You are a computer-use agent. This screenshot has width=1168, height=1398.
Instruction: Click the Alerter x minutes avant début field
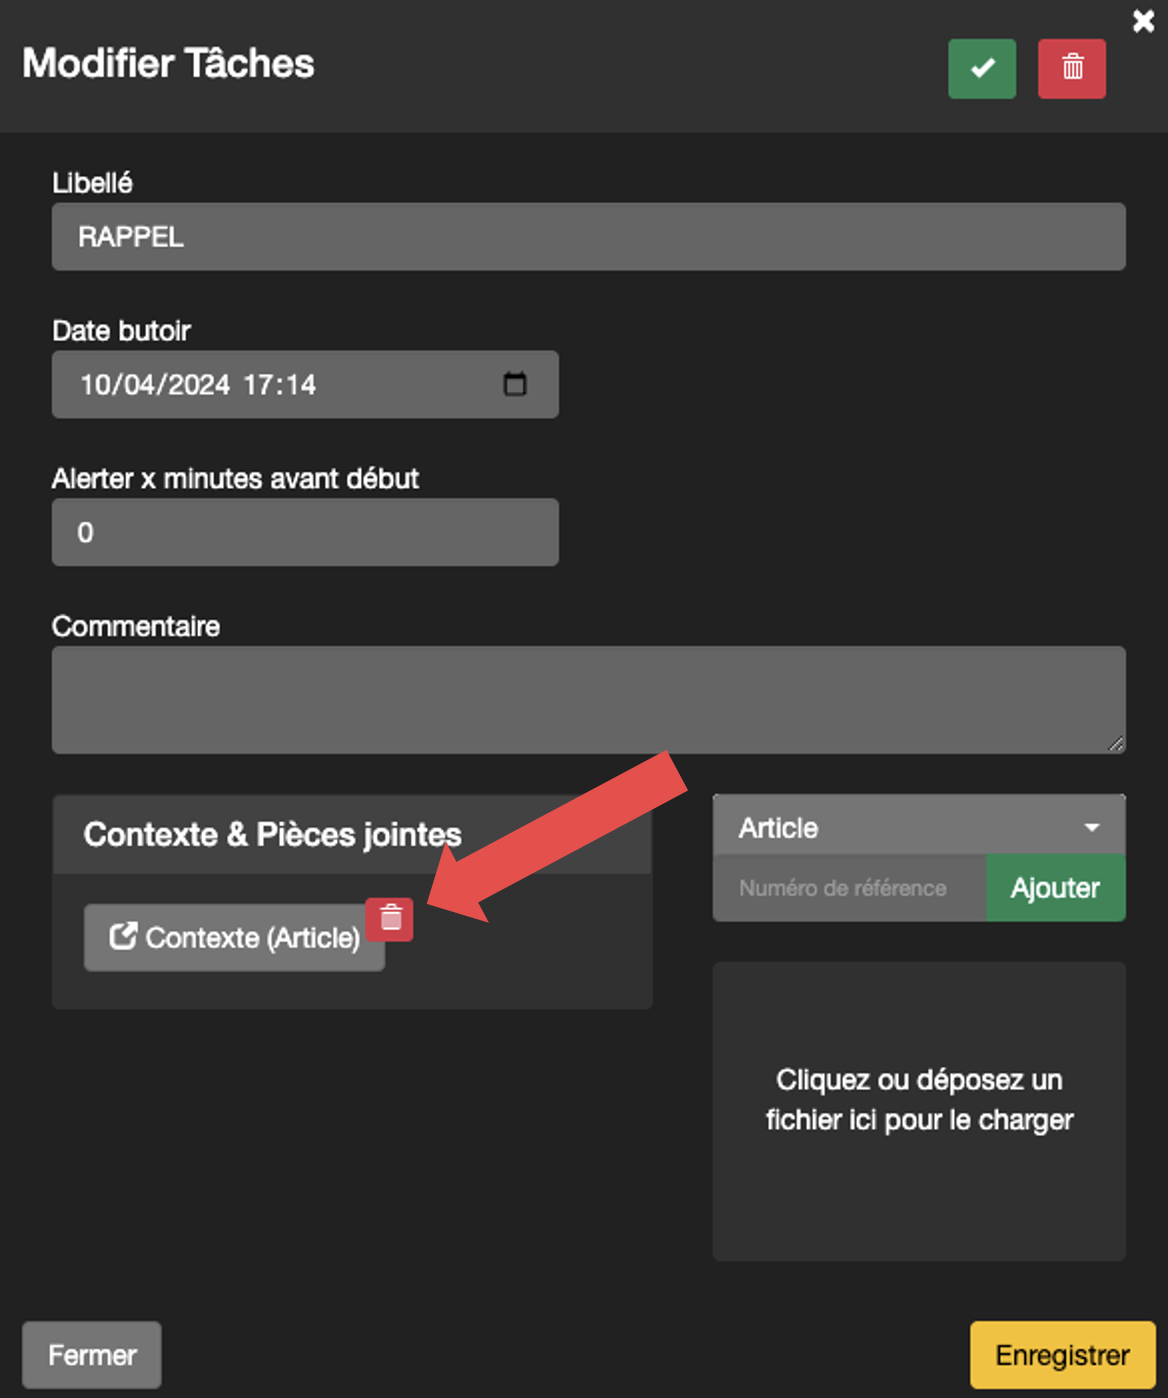pyautogui.click(x=305, y=532)
